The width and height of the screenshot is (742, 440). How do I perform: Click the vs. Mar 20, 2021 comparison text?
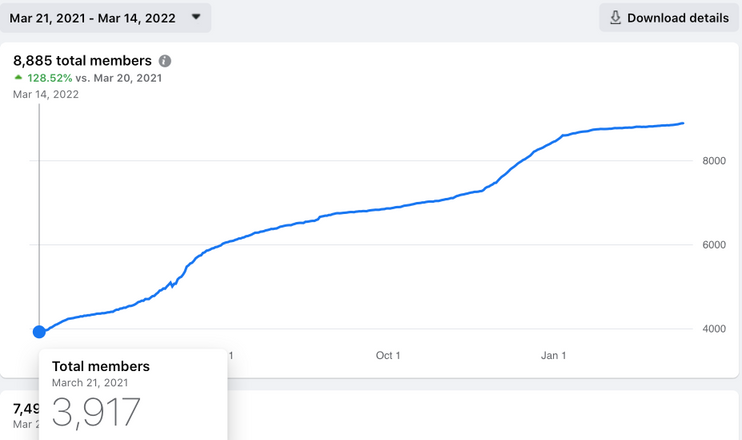[x=119, y=77]
